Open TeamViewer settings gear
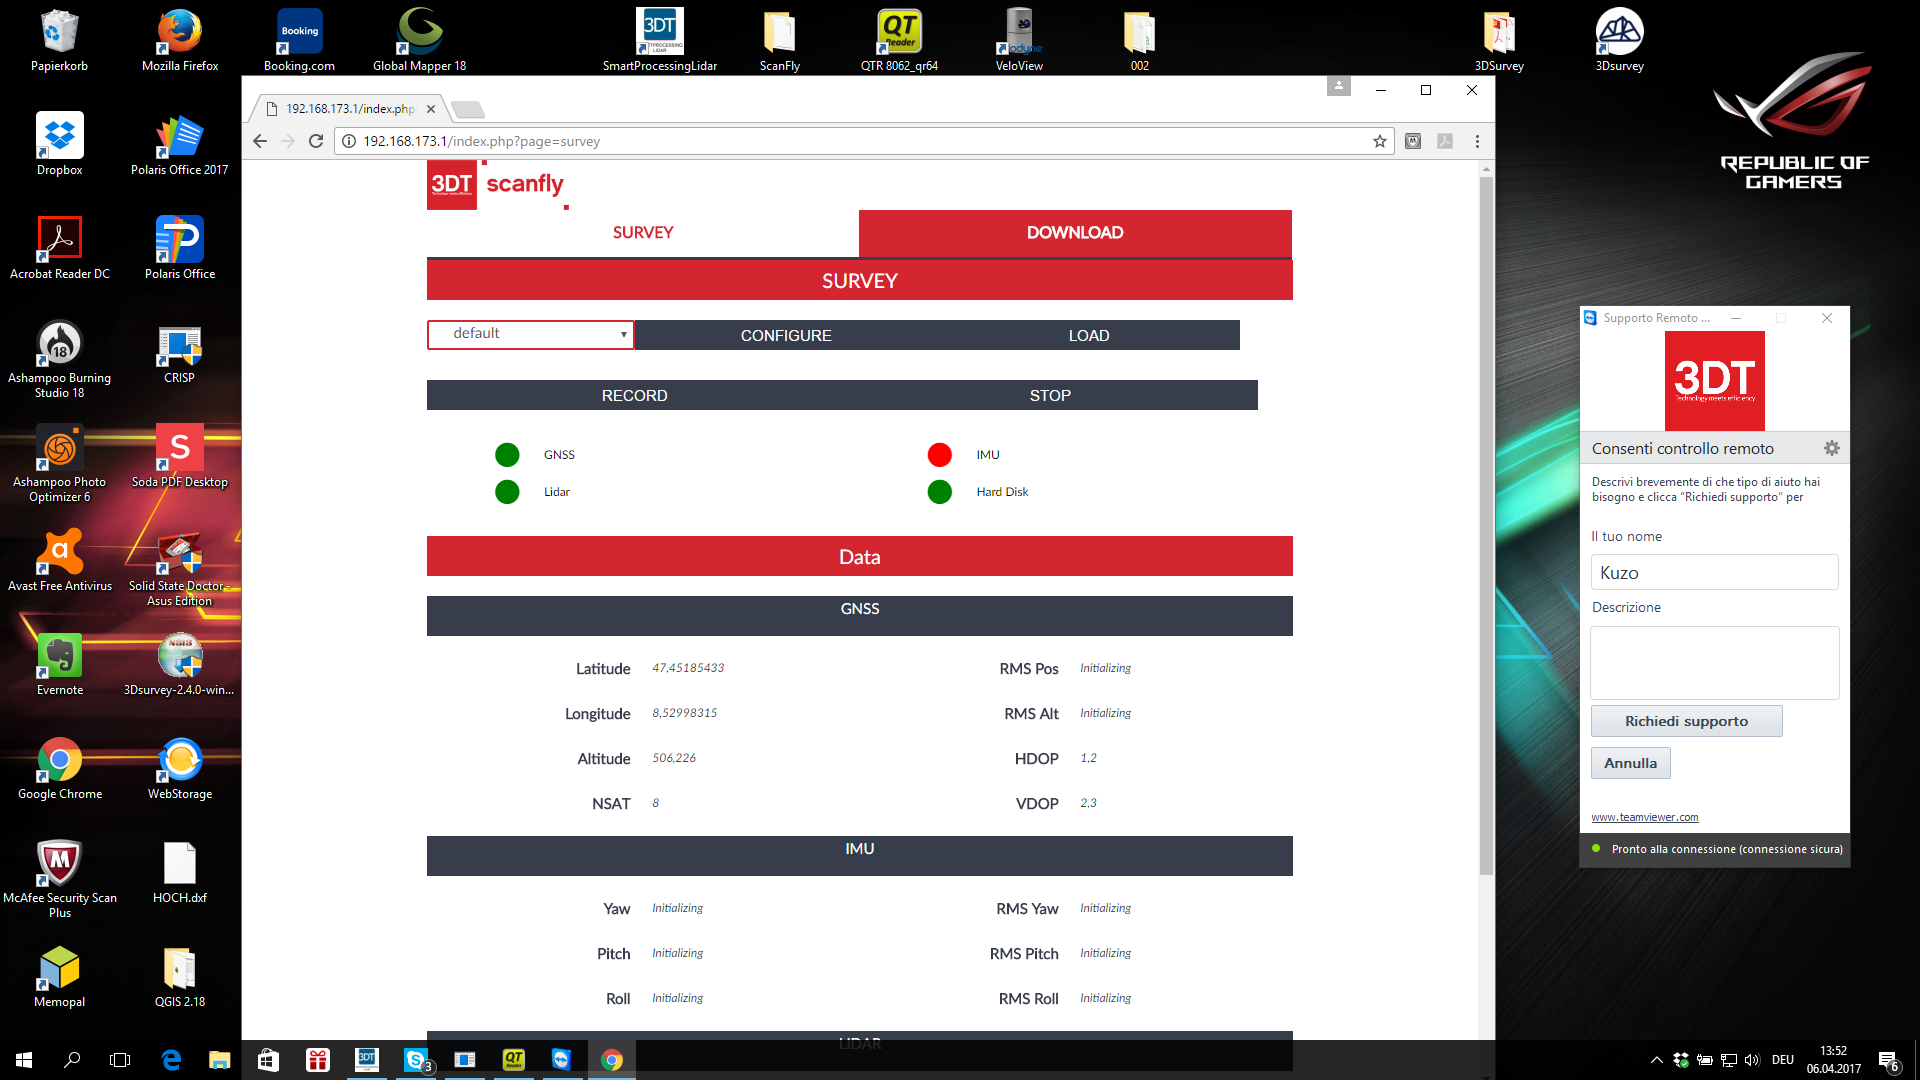This screenshot has height=1080, width=1920. pos(1831,448)
